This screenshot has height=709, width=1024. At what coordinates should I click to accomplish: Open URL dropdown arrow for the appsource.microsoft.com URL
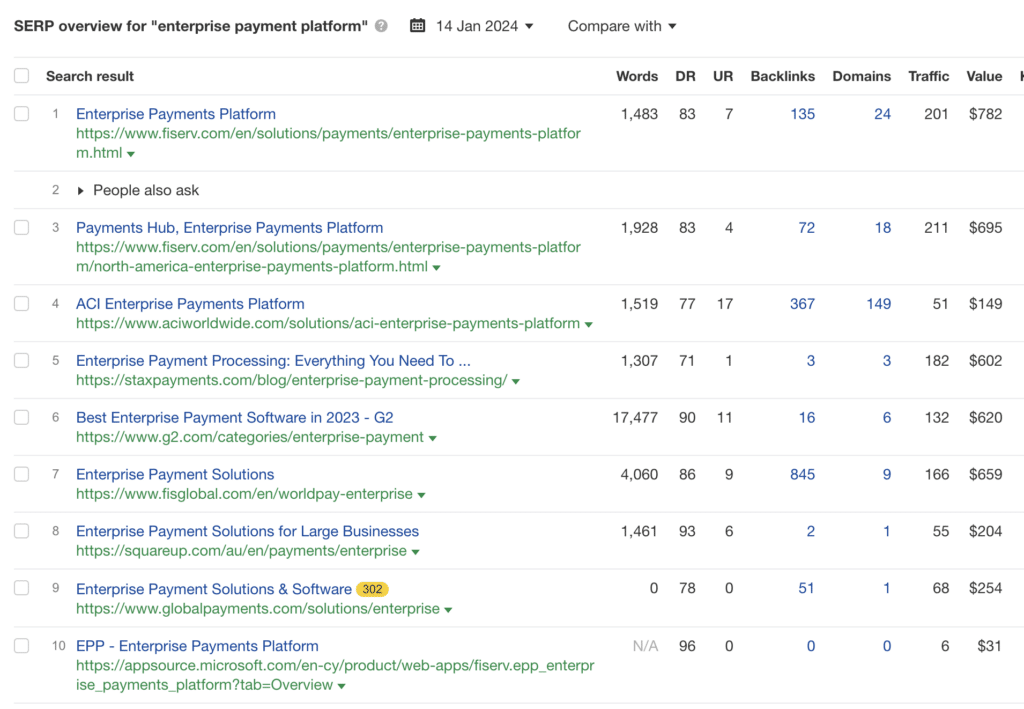click(x=342, y=686)
